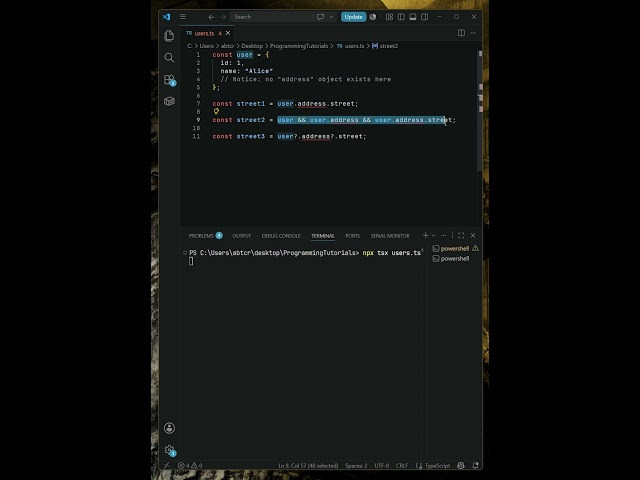This screenshot has height=480, width=640.
Task: Close the users.ts tab
Action: pyautogui.click(x=228, y=33)
